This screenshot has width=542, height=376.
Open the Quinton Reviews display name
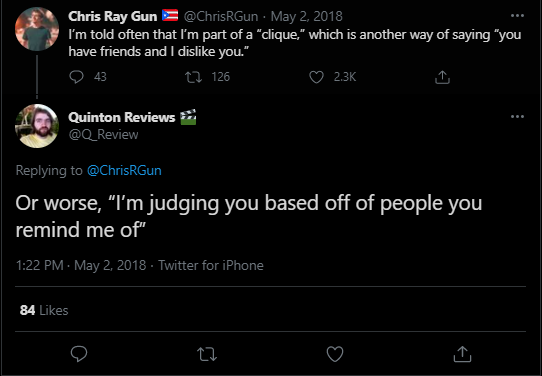pyautogui.click(x=122, y=117)
